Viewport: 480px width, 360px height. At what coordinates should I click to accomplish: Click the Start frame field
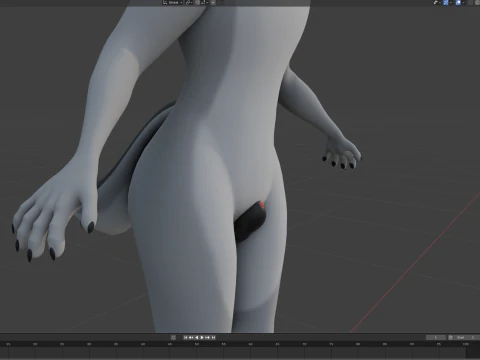pyautogui.click(x=467, y=337)
